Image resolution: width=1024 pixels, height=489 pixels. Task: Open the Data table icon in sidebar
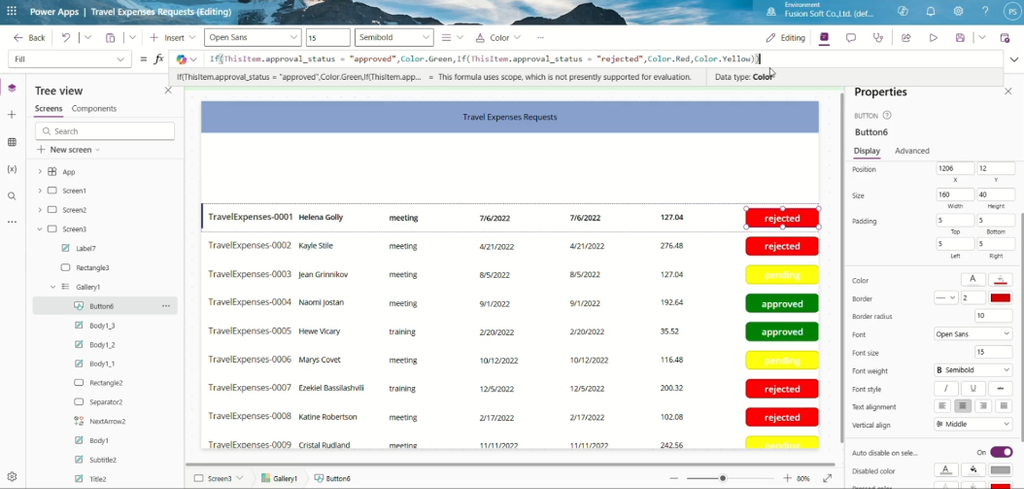pos(12,142)
